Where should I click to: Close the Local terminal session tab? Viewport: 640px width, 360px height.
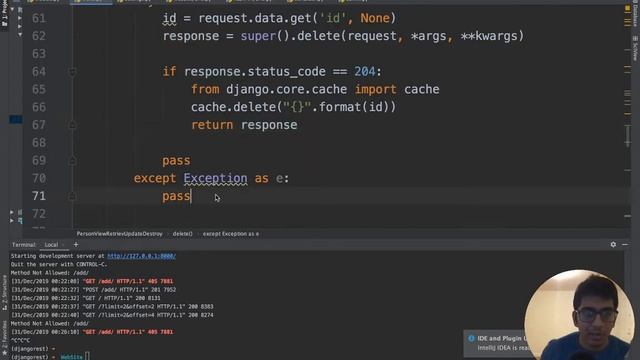tap(63, 245)
